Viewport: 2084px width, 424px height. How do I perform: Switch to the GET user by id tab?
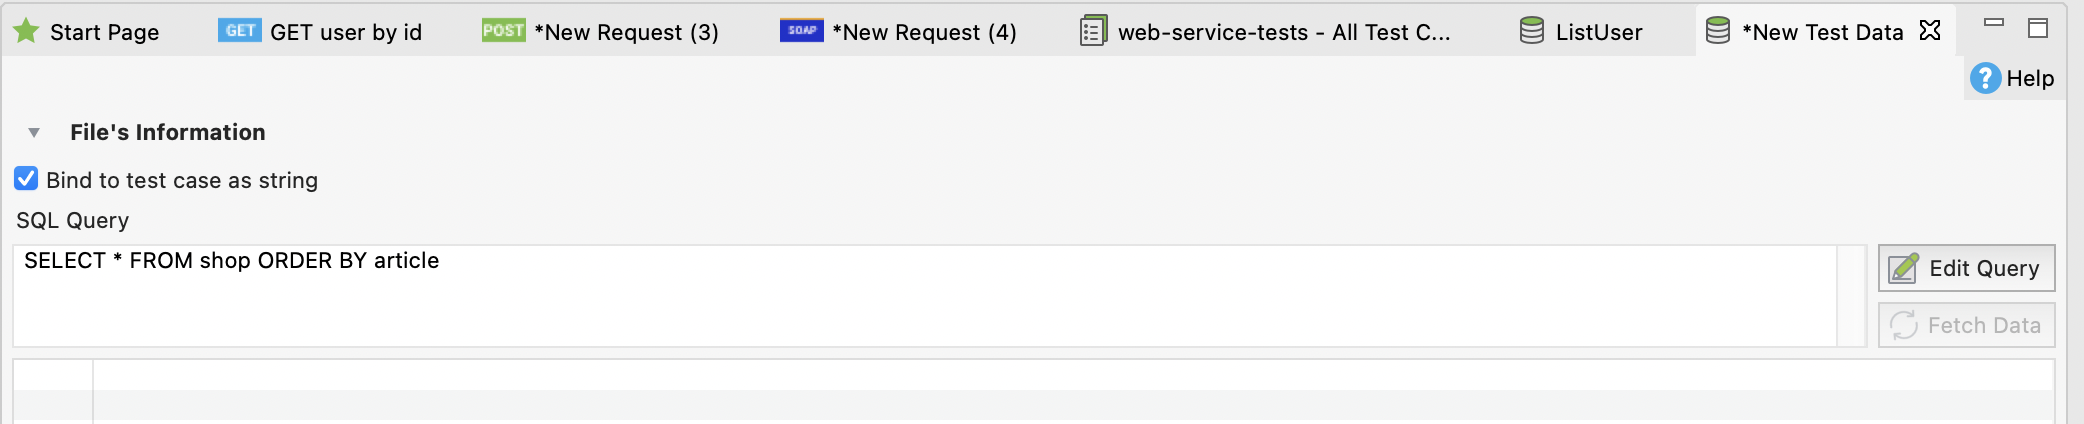click(x=345, y=32)
